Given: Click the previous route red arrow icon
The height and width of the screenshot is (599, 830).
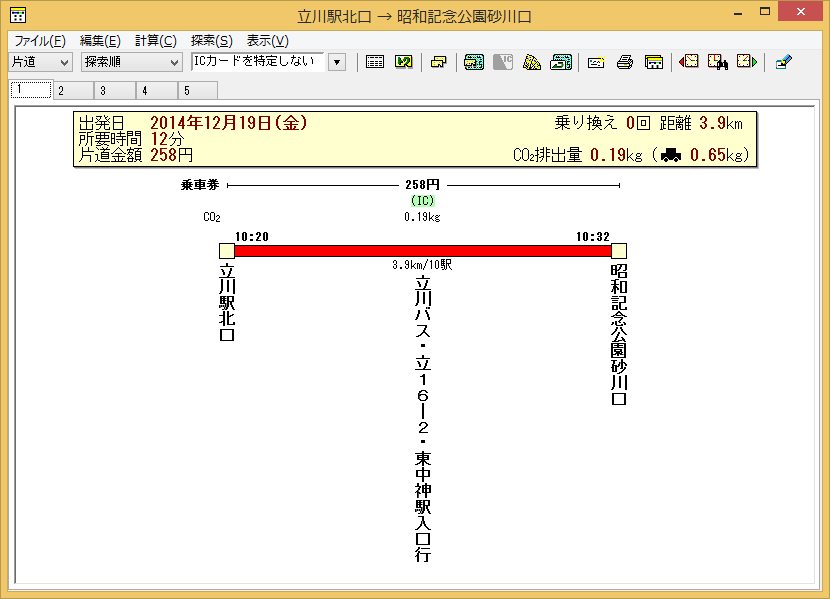Looking at the screenshot, I should pyautogui.click(x=689, y=62).
